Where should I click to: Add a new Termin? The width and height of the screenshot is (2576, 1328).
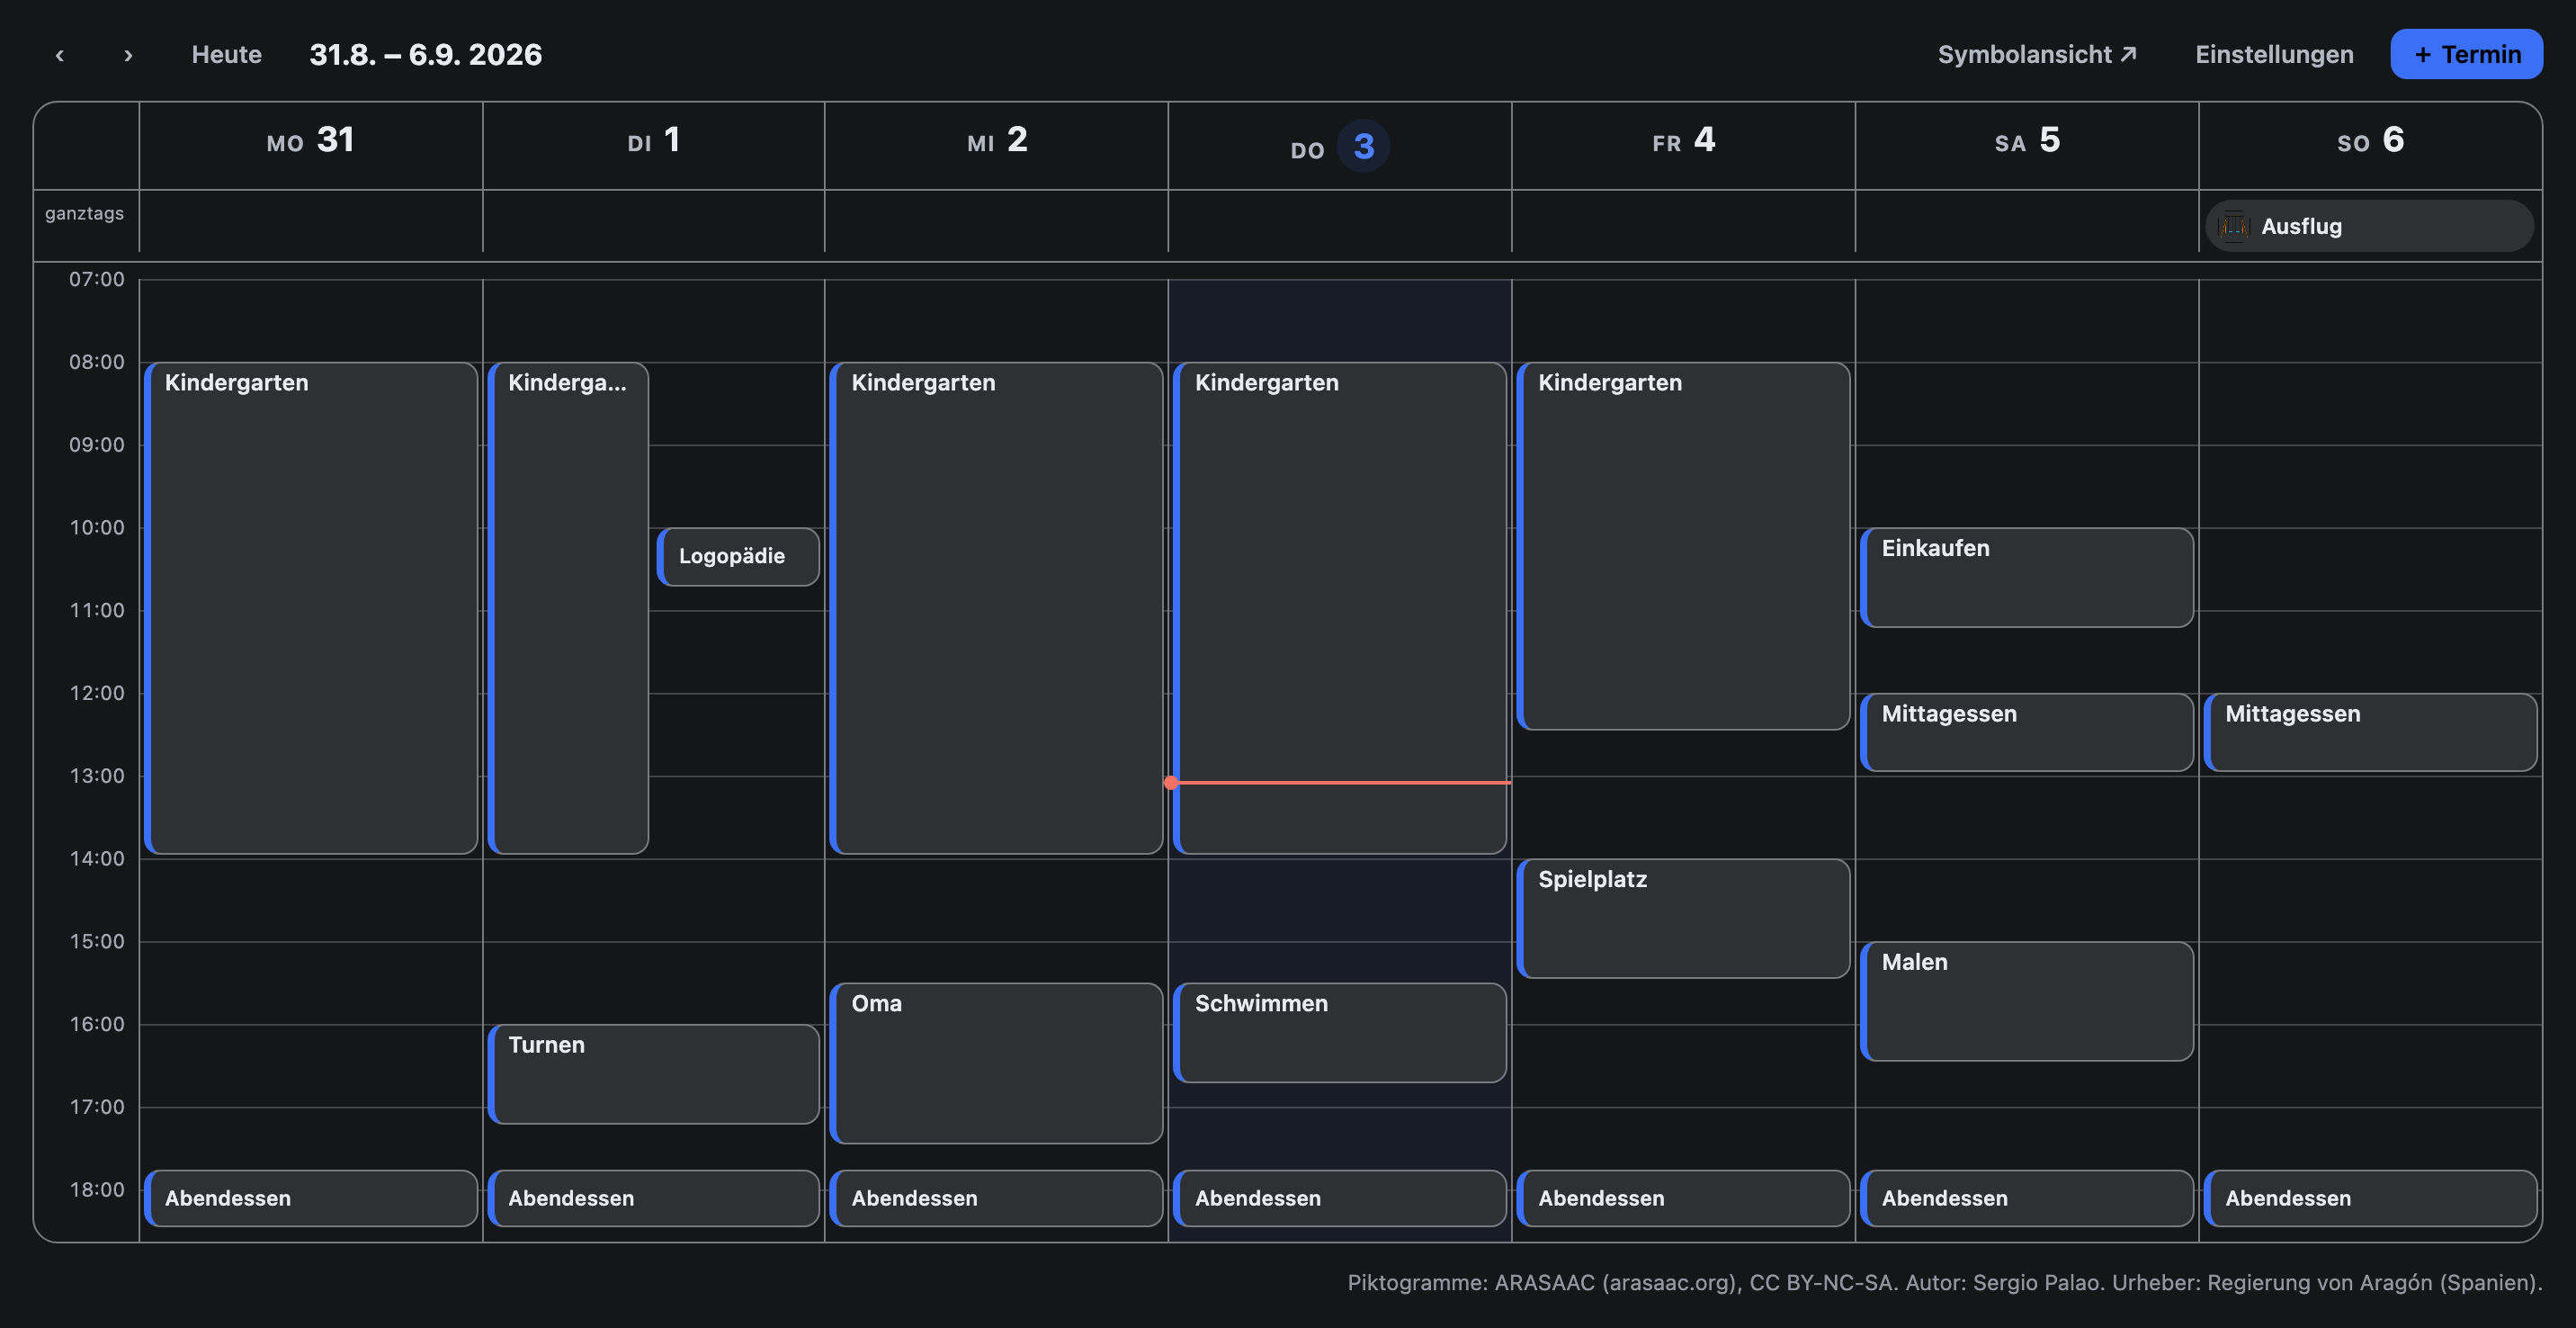(x=2466, y=55)
